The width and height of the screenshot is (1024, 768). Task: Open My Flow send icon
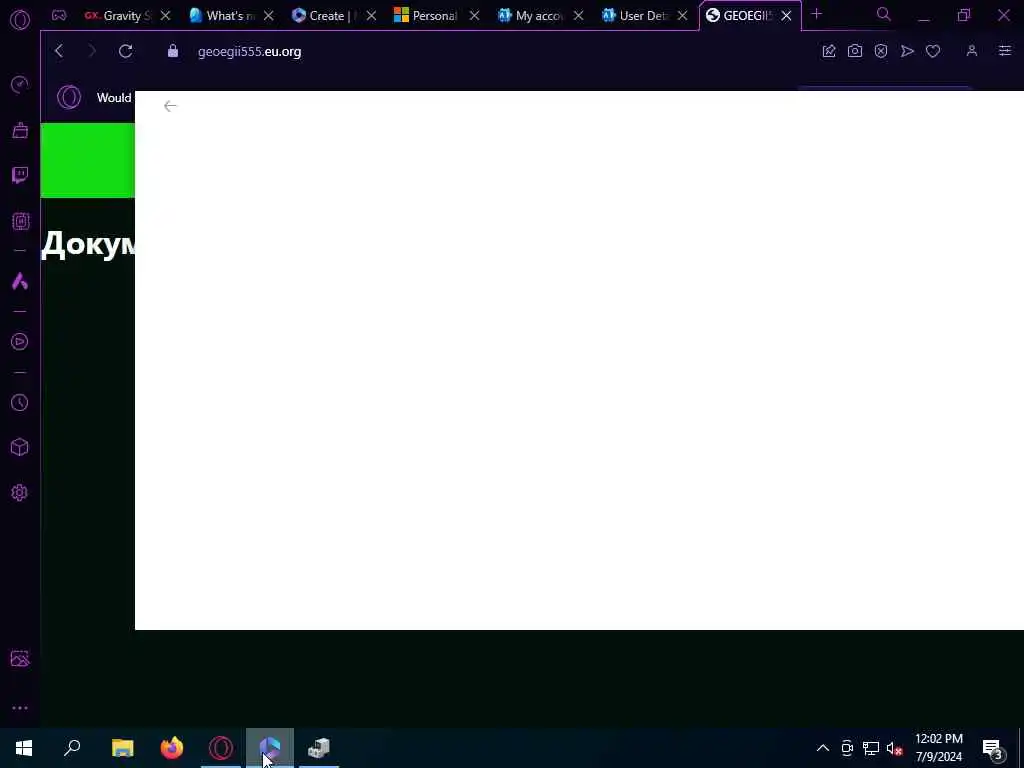point(907,51)
